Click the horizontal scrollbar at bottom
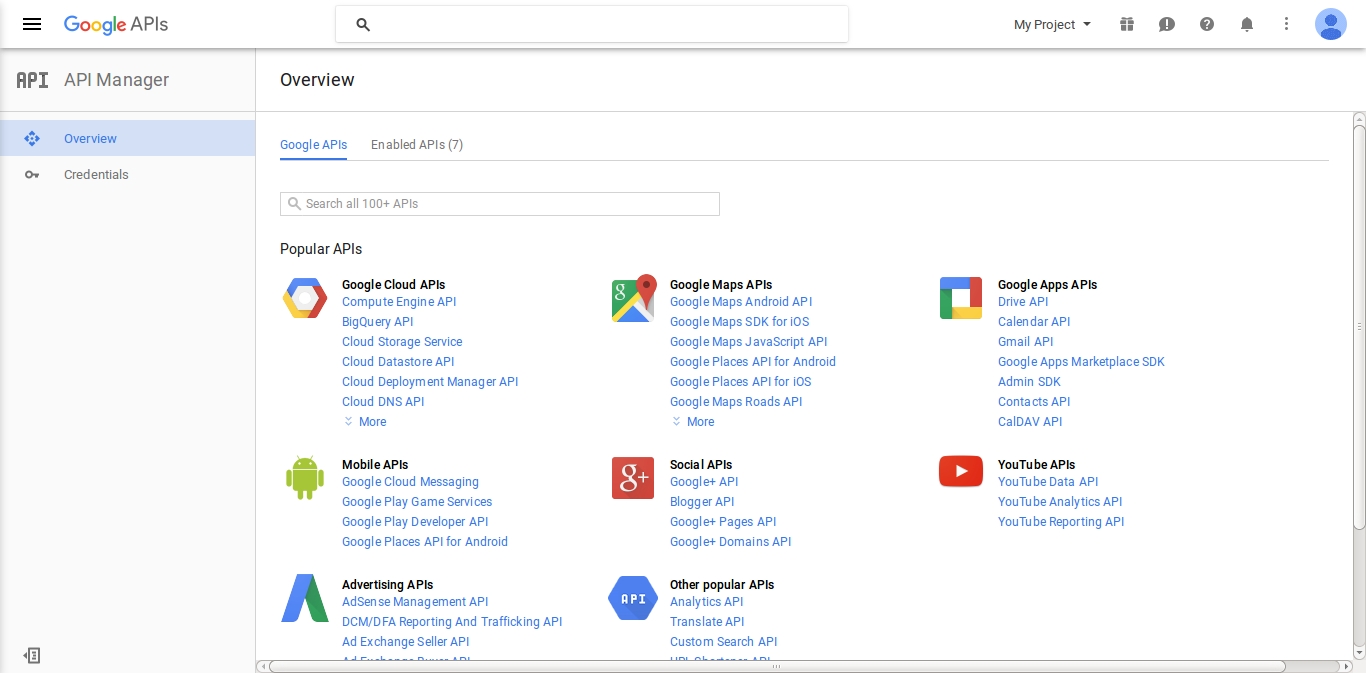Viewport: 1366px width, 673px height. (776, 666)
